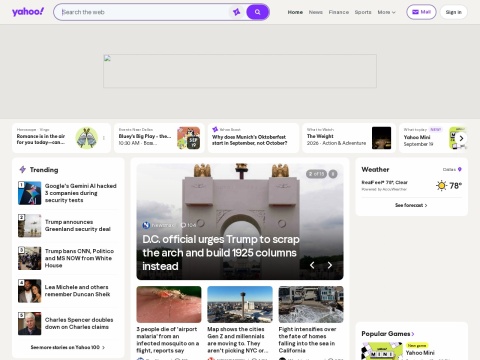
Task: Click the banner advertisement placeholder
Action: click(x=240, y=71)
